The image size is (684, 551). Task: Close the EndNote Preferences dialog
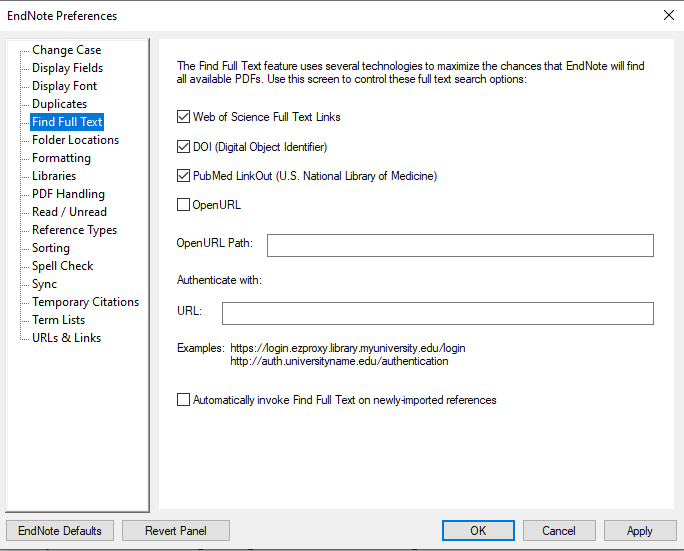tap(668, 15)
